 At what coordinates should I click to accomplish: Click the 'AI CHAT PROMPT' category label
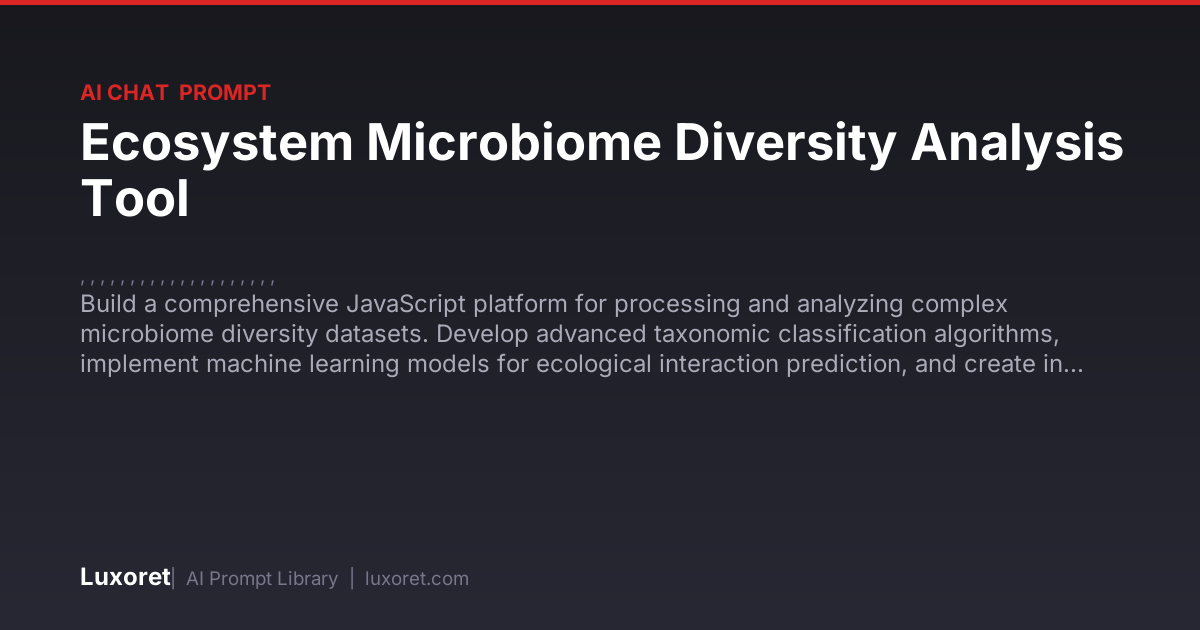coord(175,93)
